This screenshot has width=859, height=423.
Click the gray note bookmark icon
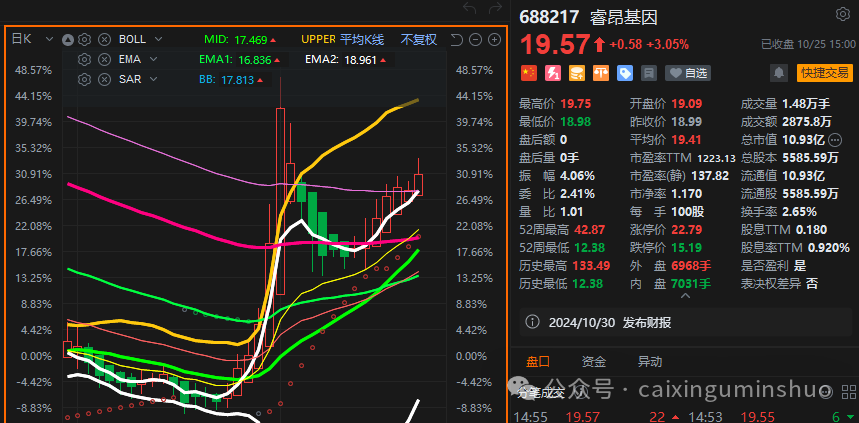pos(649,73)
